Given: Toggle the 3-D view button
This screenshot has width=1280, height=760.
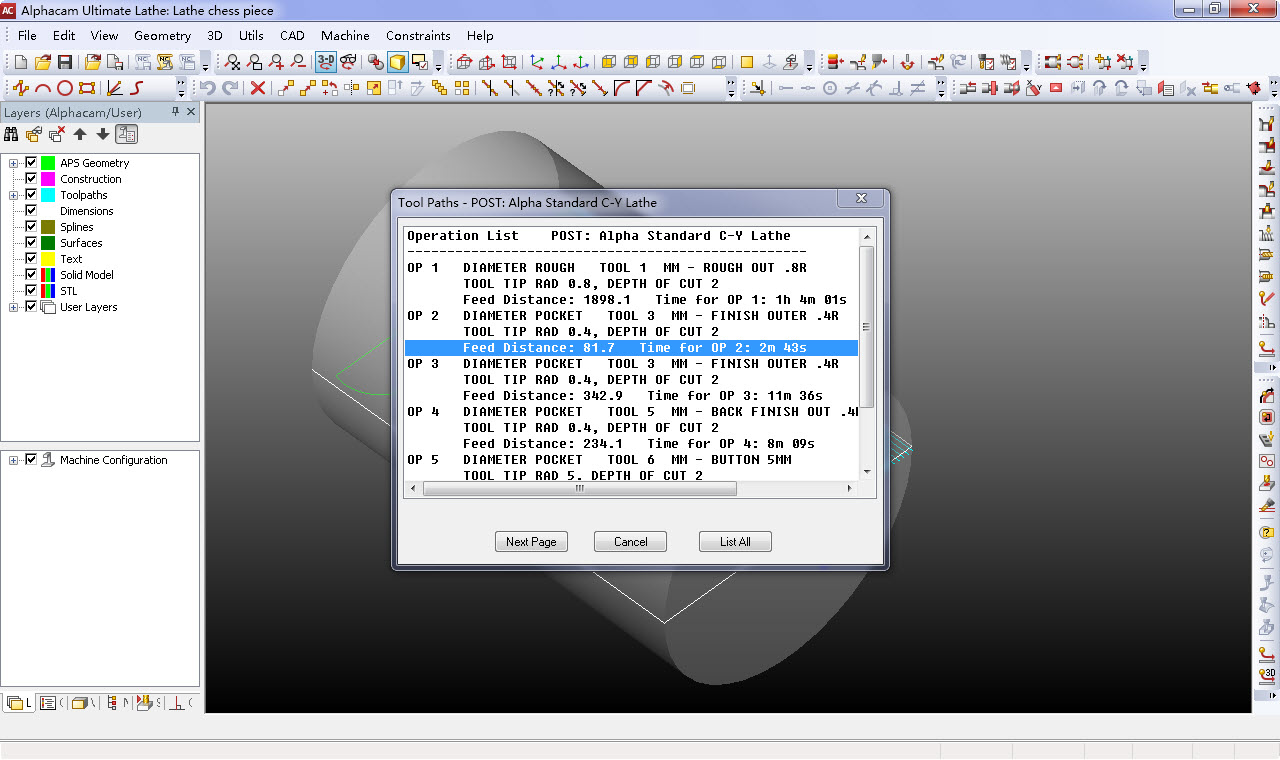Looking at the screenshot, I should pyautogui.click(x=326, y=62).
